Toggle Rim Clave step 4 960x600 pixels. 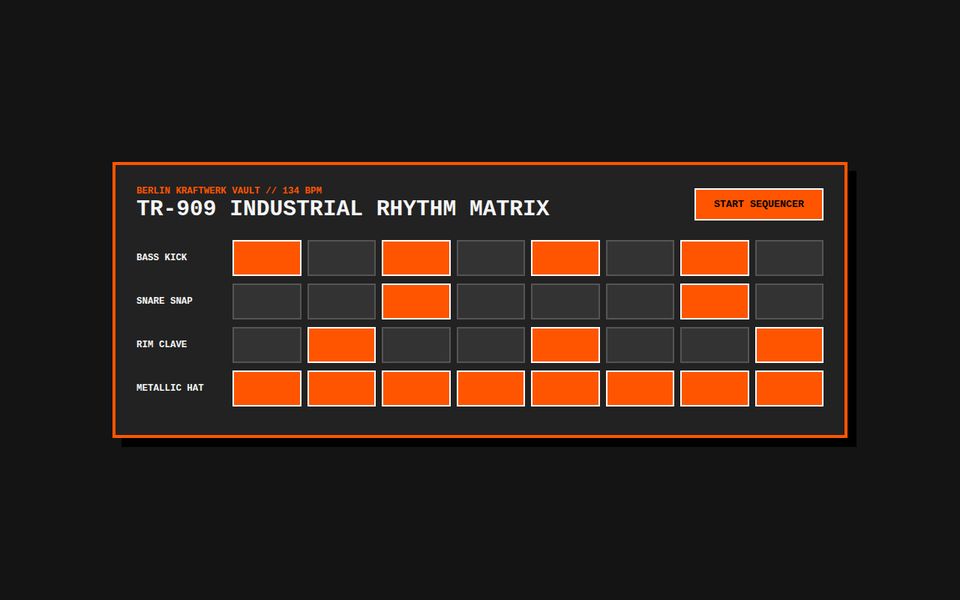click(x=491, y=345)
